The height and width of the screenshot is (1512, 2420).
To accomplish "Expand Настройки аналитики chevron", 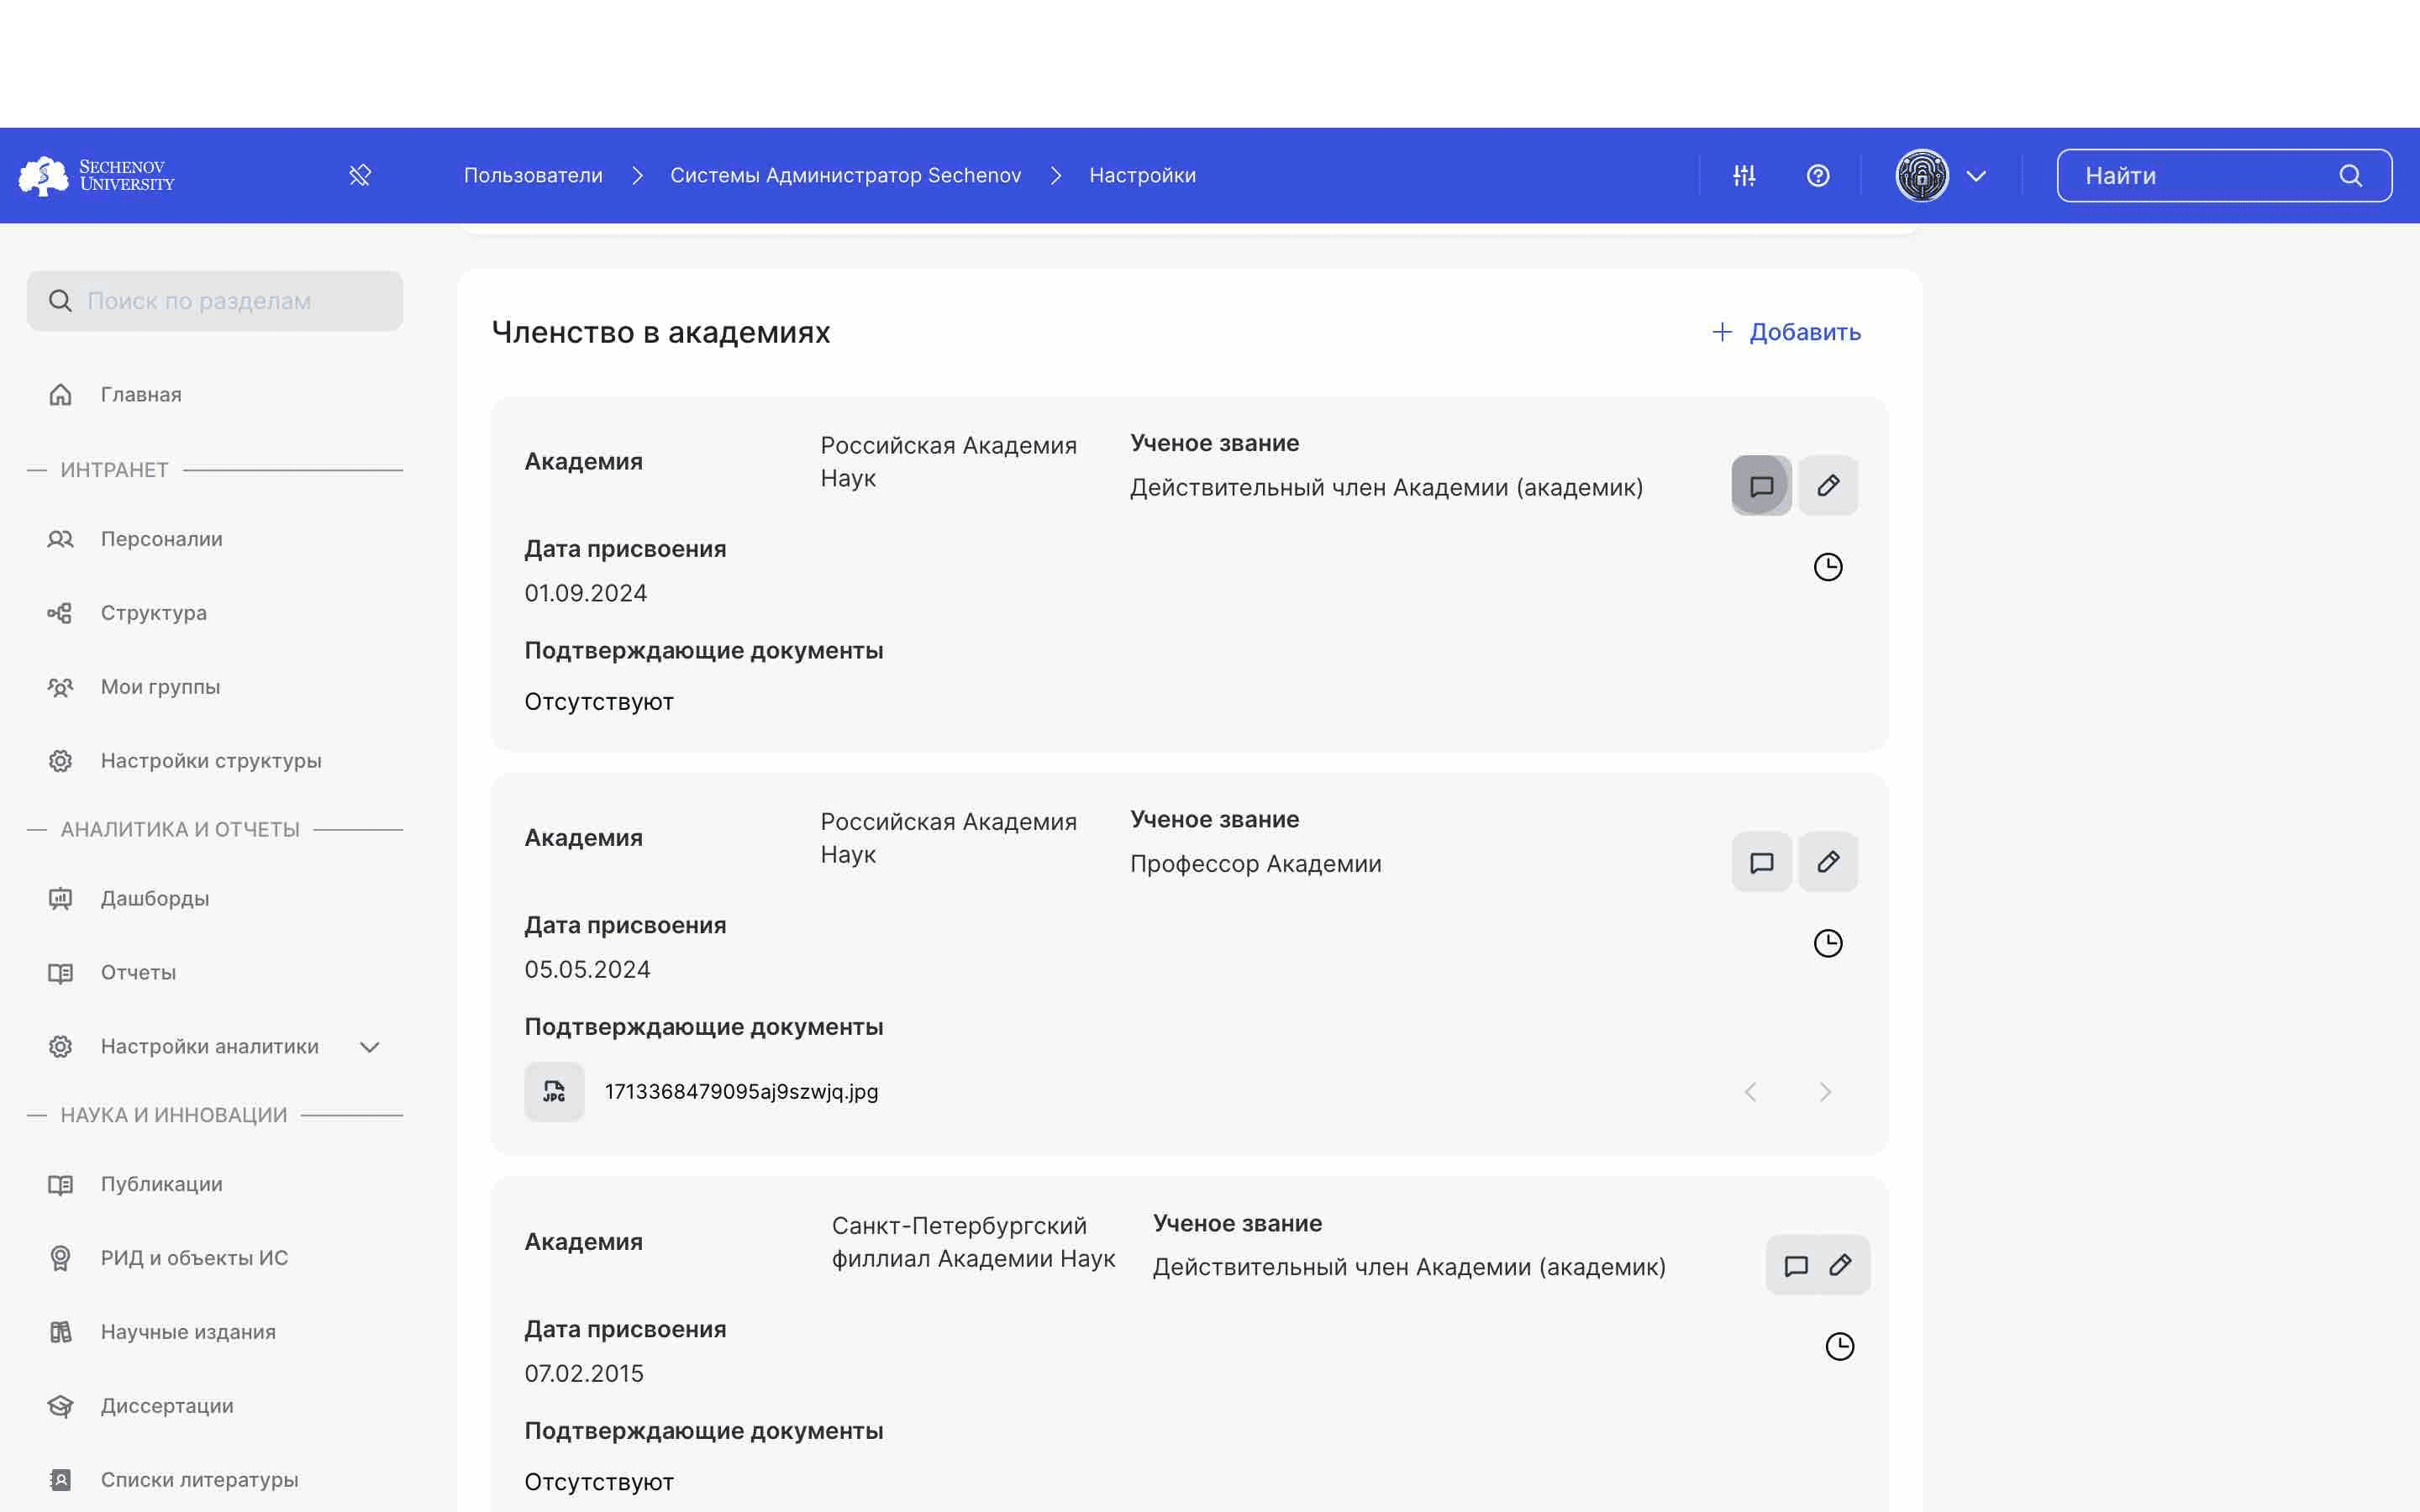I will [x=370, y=1047].
